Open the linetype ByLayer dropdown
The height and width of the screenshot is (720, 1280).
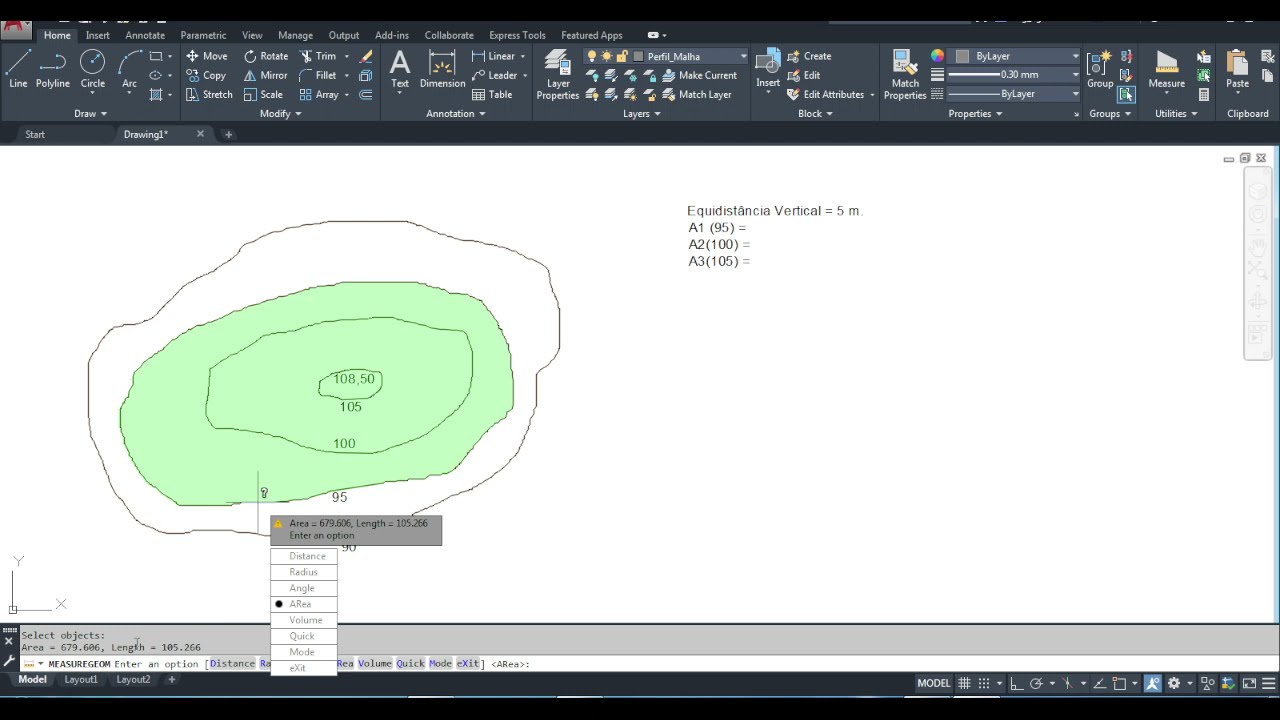[1015, 94]
